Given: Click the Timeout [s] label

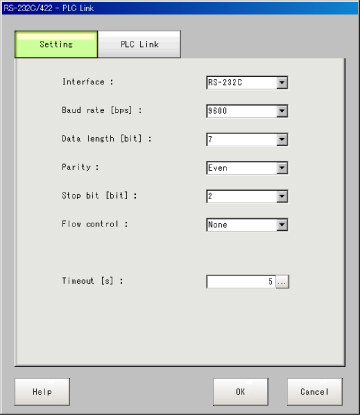Looking at the screenshot, I should click(x=92, y=281).
